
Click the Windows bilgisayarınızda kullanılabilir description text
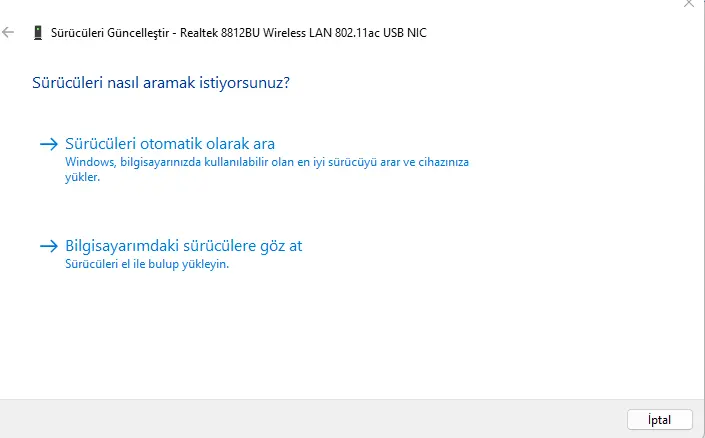[x=267, y=169]
